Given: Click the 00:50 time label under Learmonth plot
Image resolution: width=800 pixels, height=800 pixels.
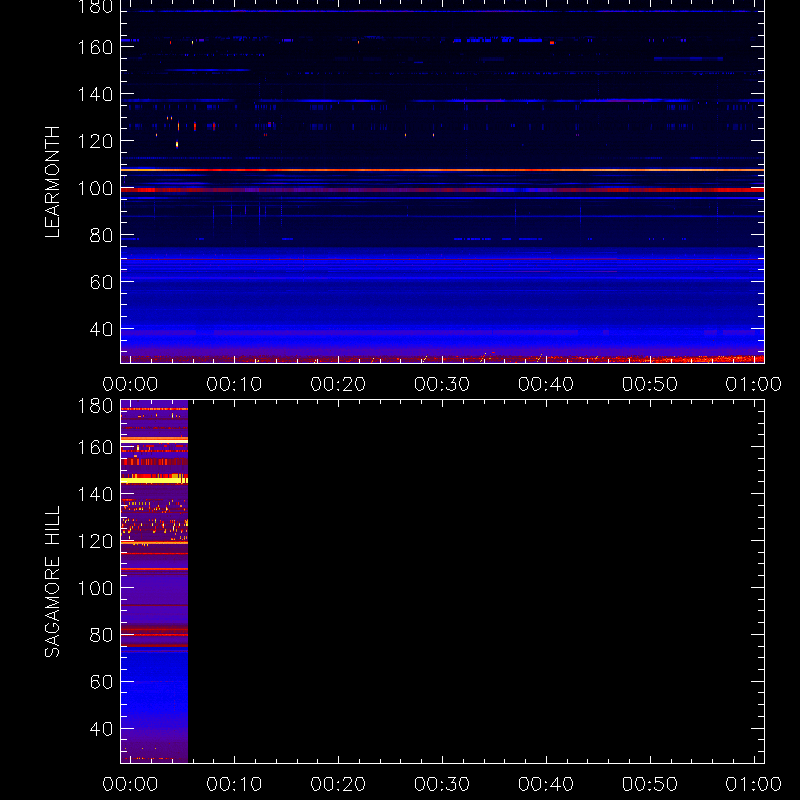Looking at the screenshot, I should point(649,384).
